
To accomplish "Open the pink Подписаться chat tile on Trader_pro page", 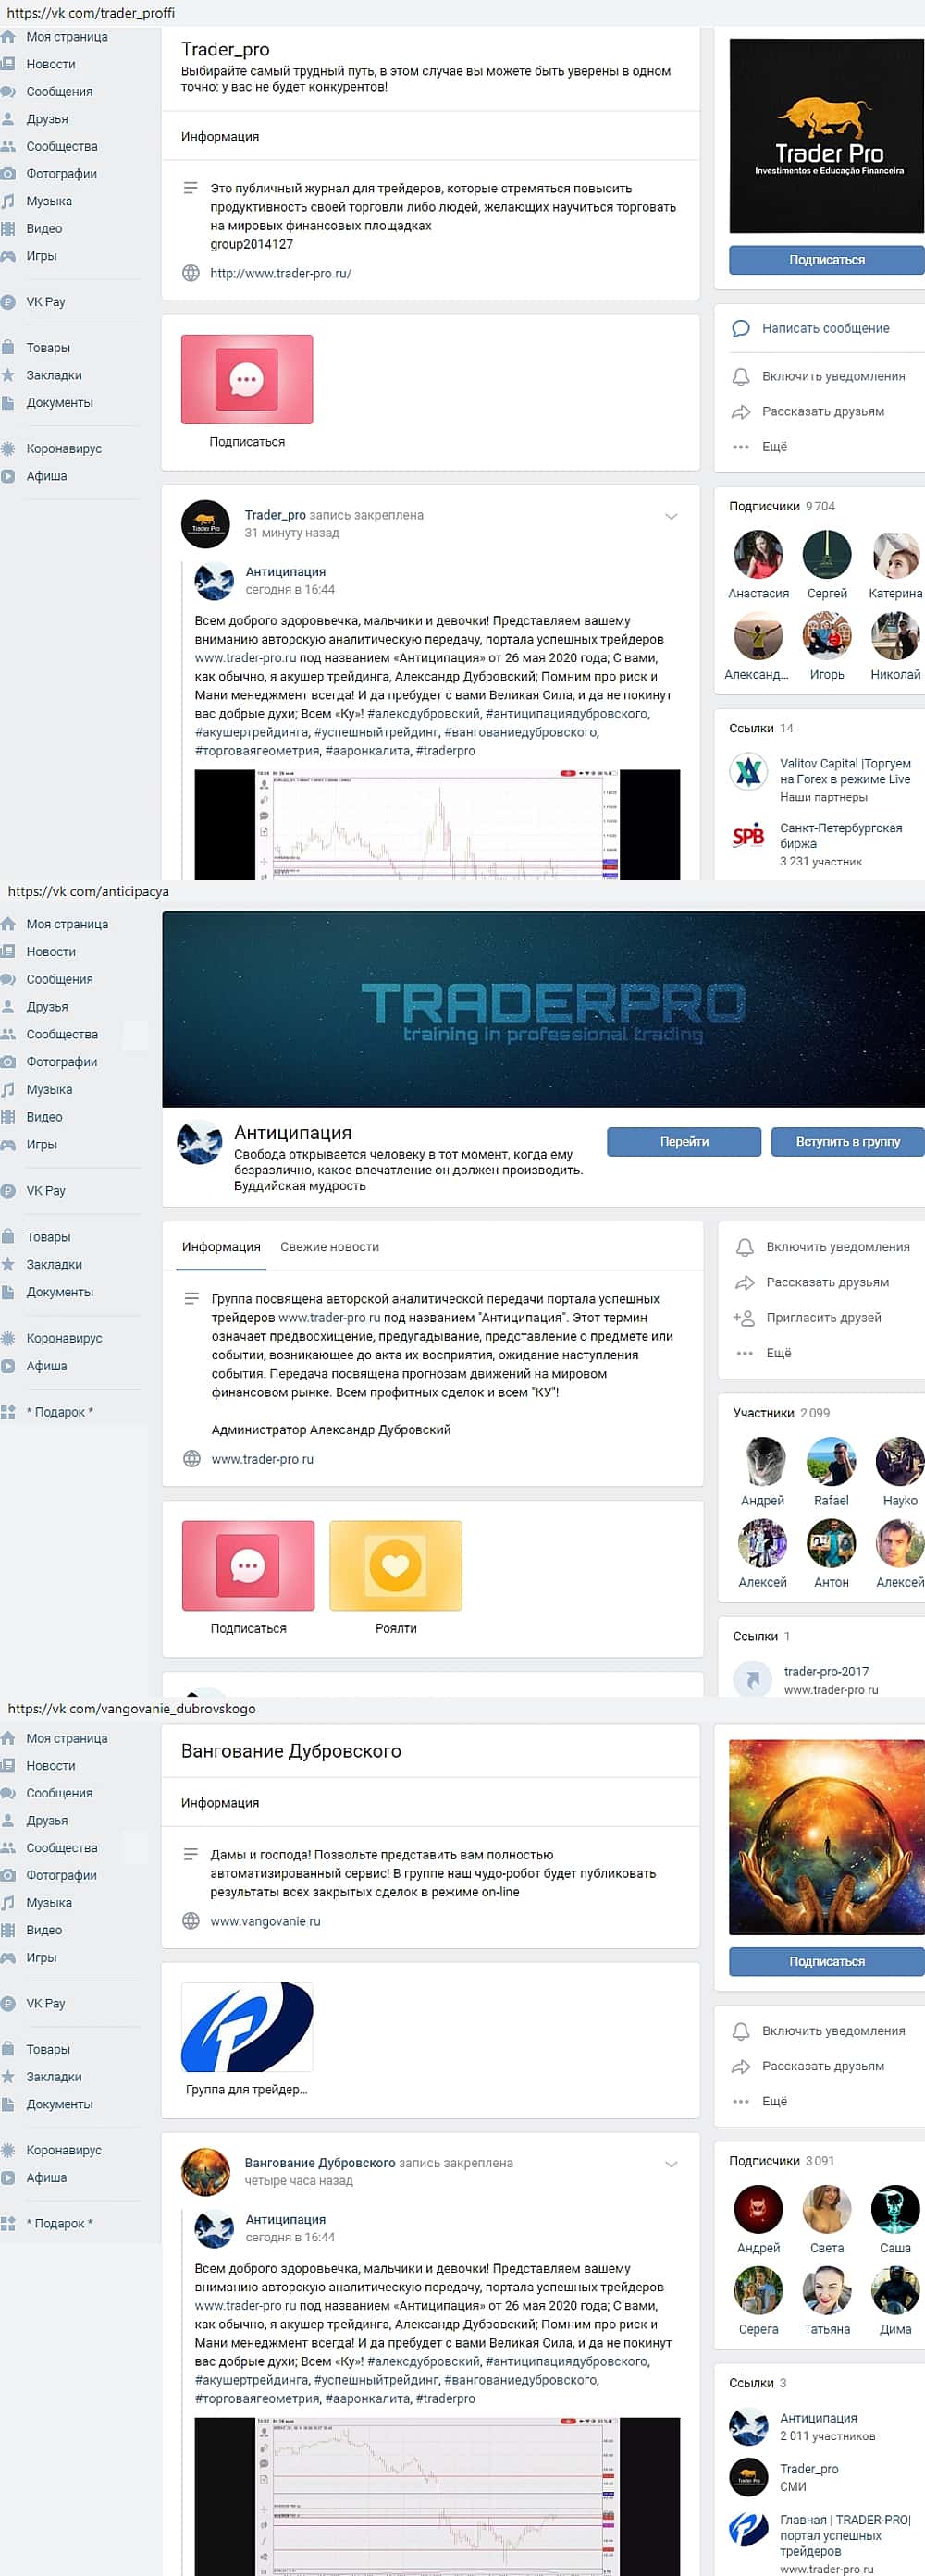I will coord(247,379).
